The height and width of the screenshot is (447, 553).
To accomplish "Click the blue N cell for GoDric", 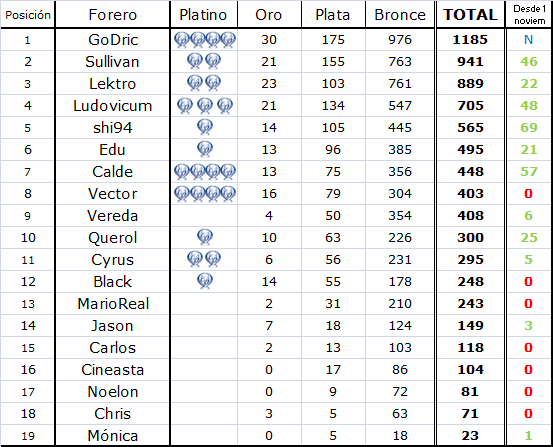I will point(528,40).
